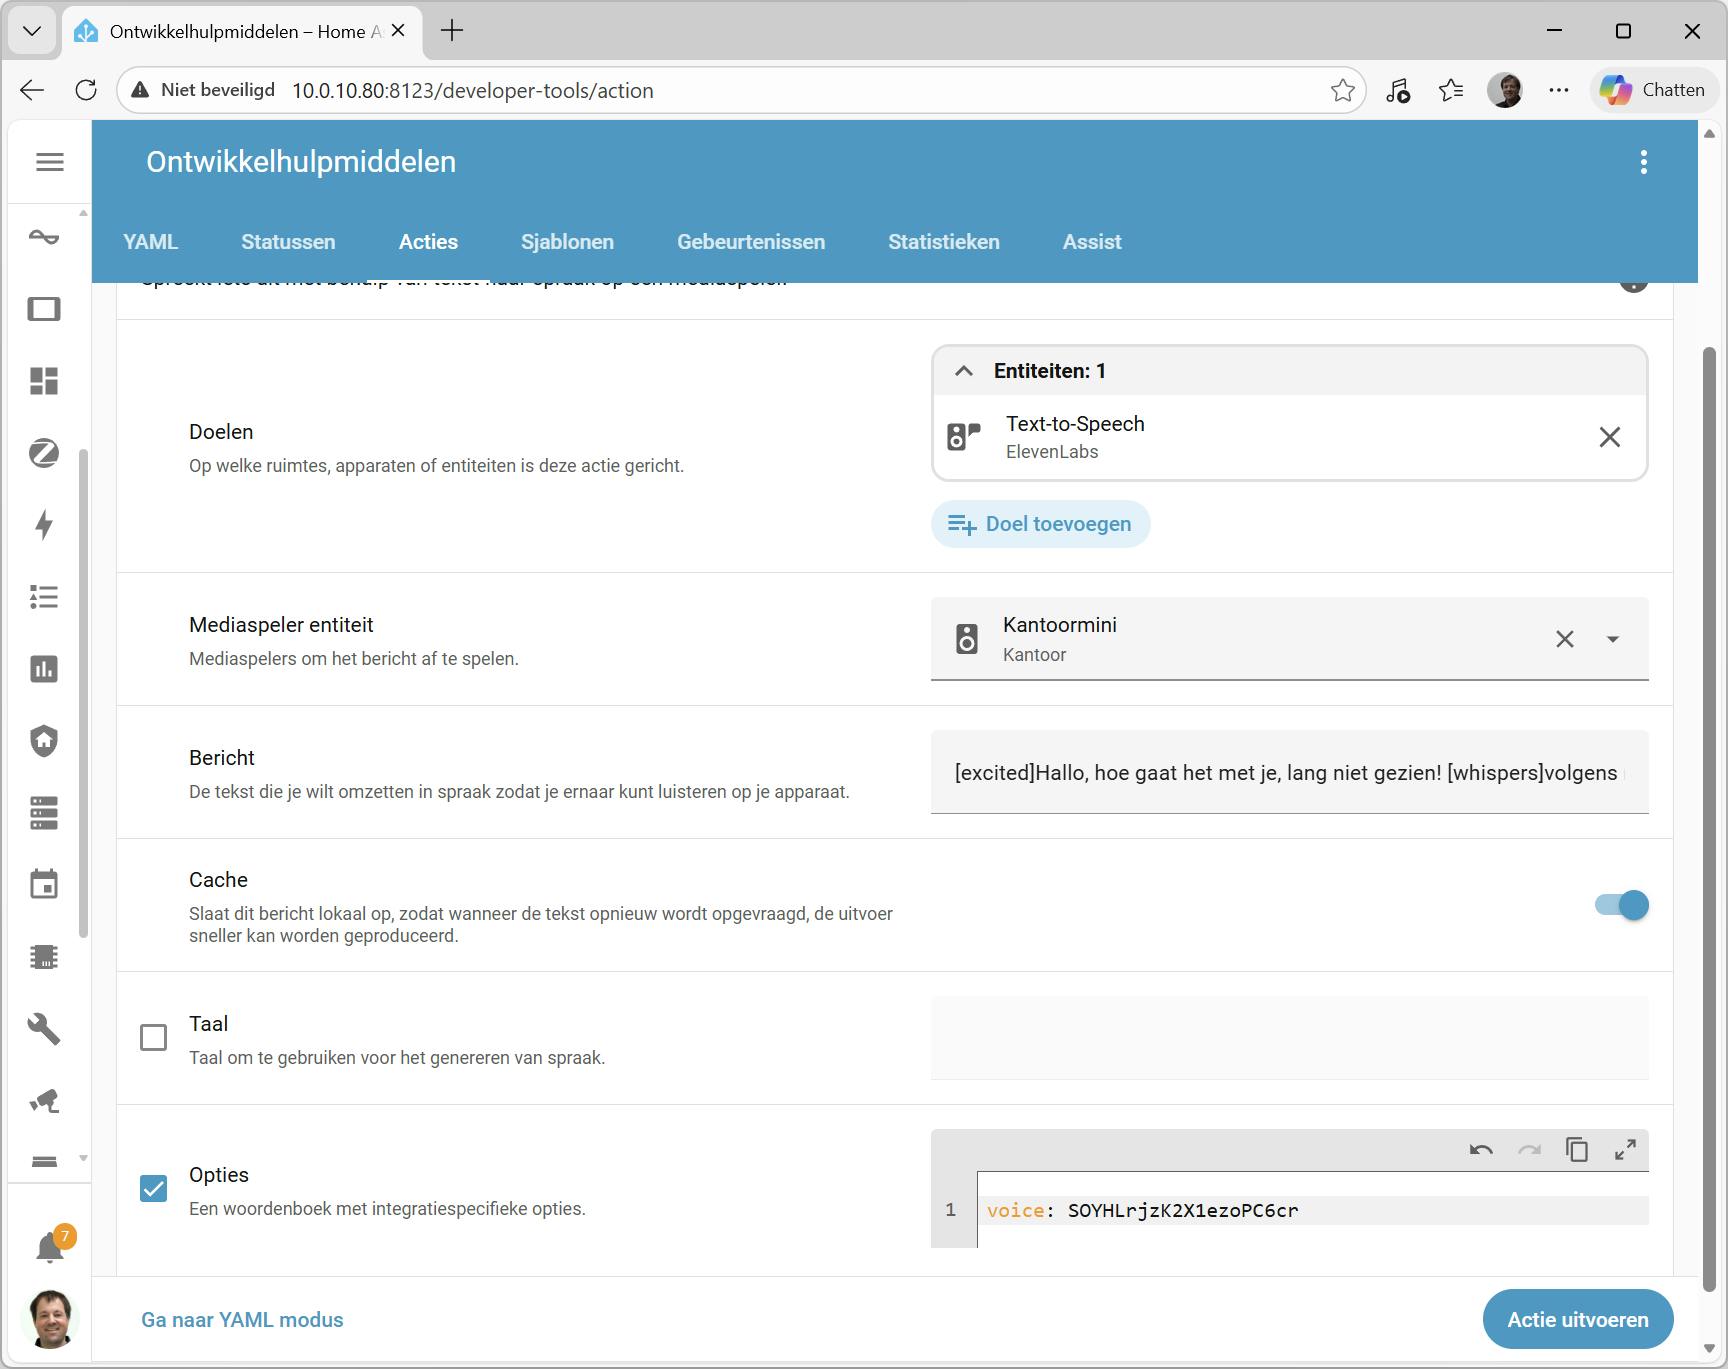The image size is (1728, 1369).
Task: Click the voice line in Opties editor
Action: 1313,1210
